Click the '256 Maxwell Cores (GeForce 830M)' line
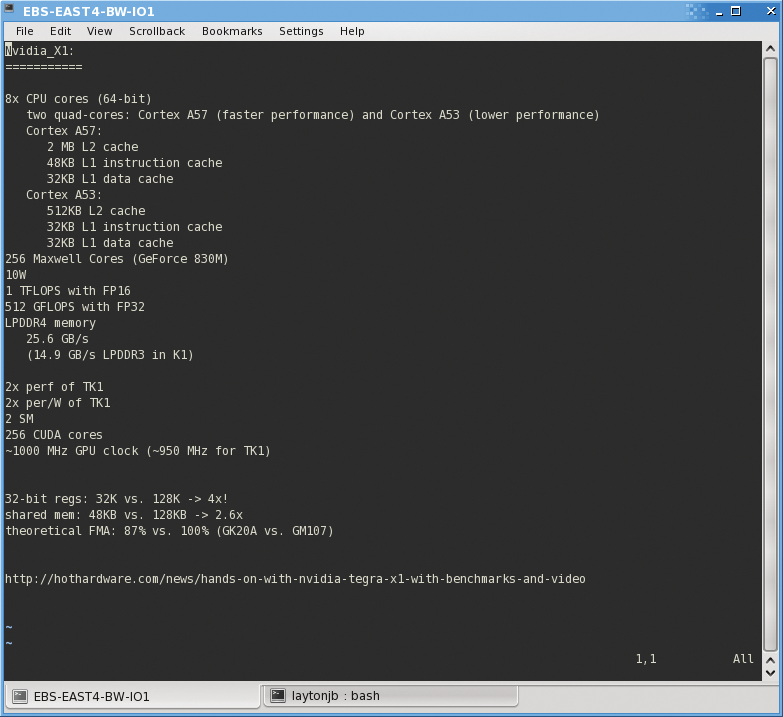783x717 pixels. tap(117, 259)
